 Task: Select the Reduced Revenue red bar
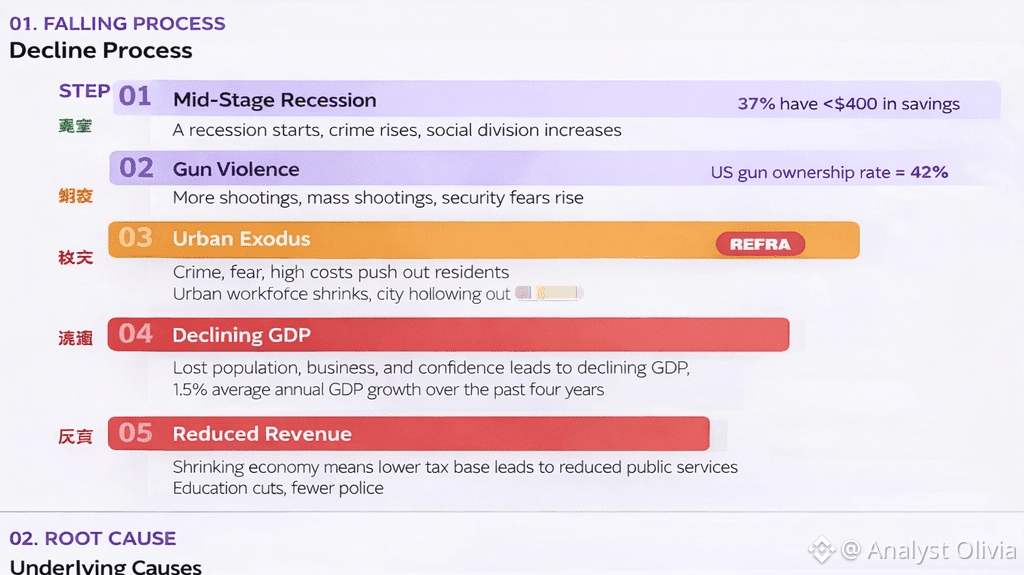(x=409, y=433)
